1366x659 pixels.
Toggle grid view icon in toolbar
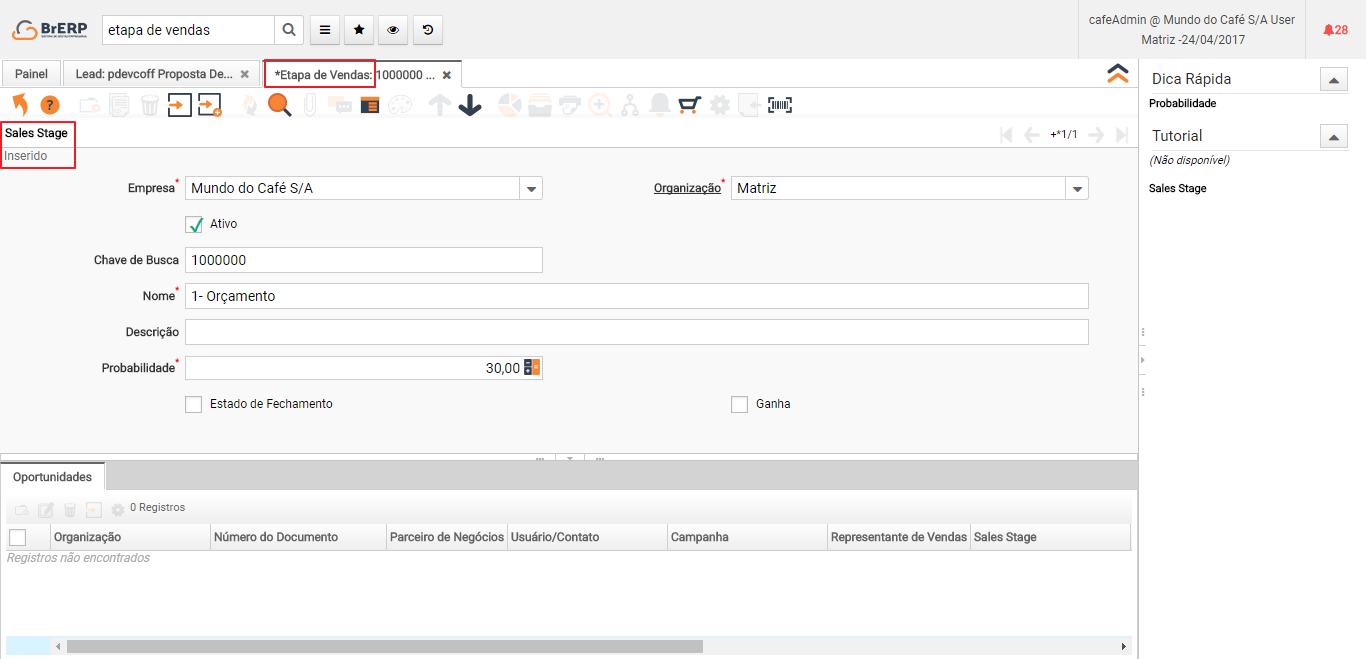pyautogui.click(x=370, y=105)
